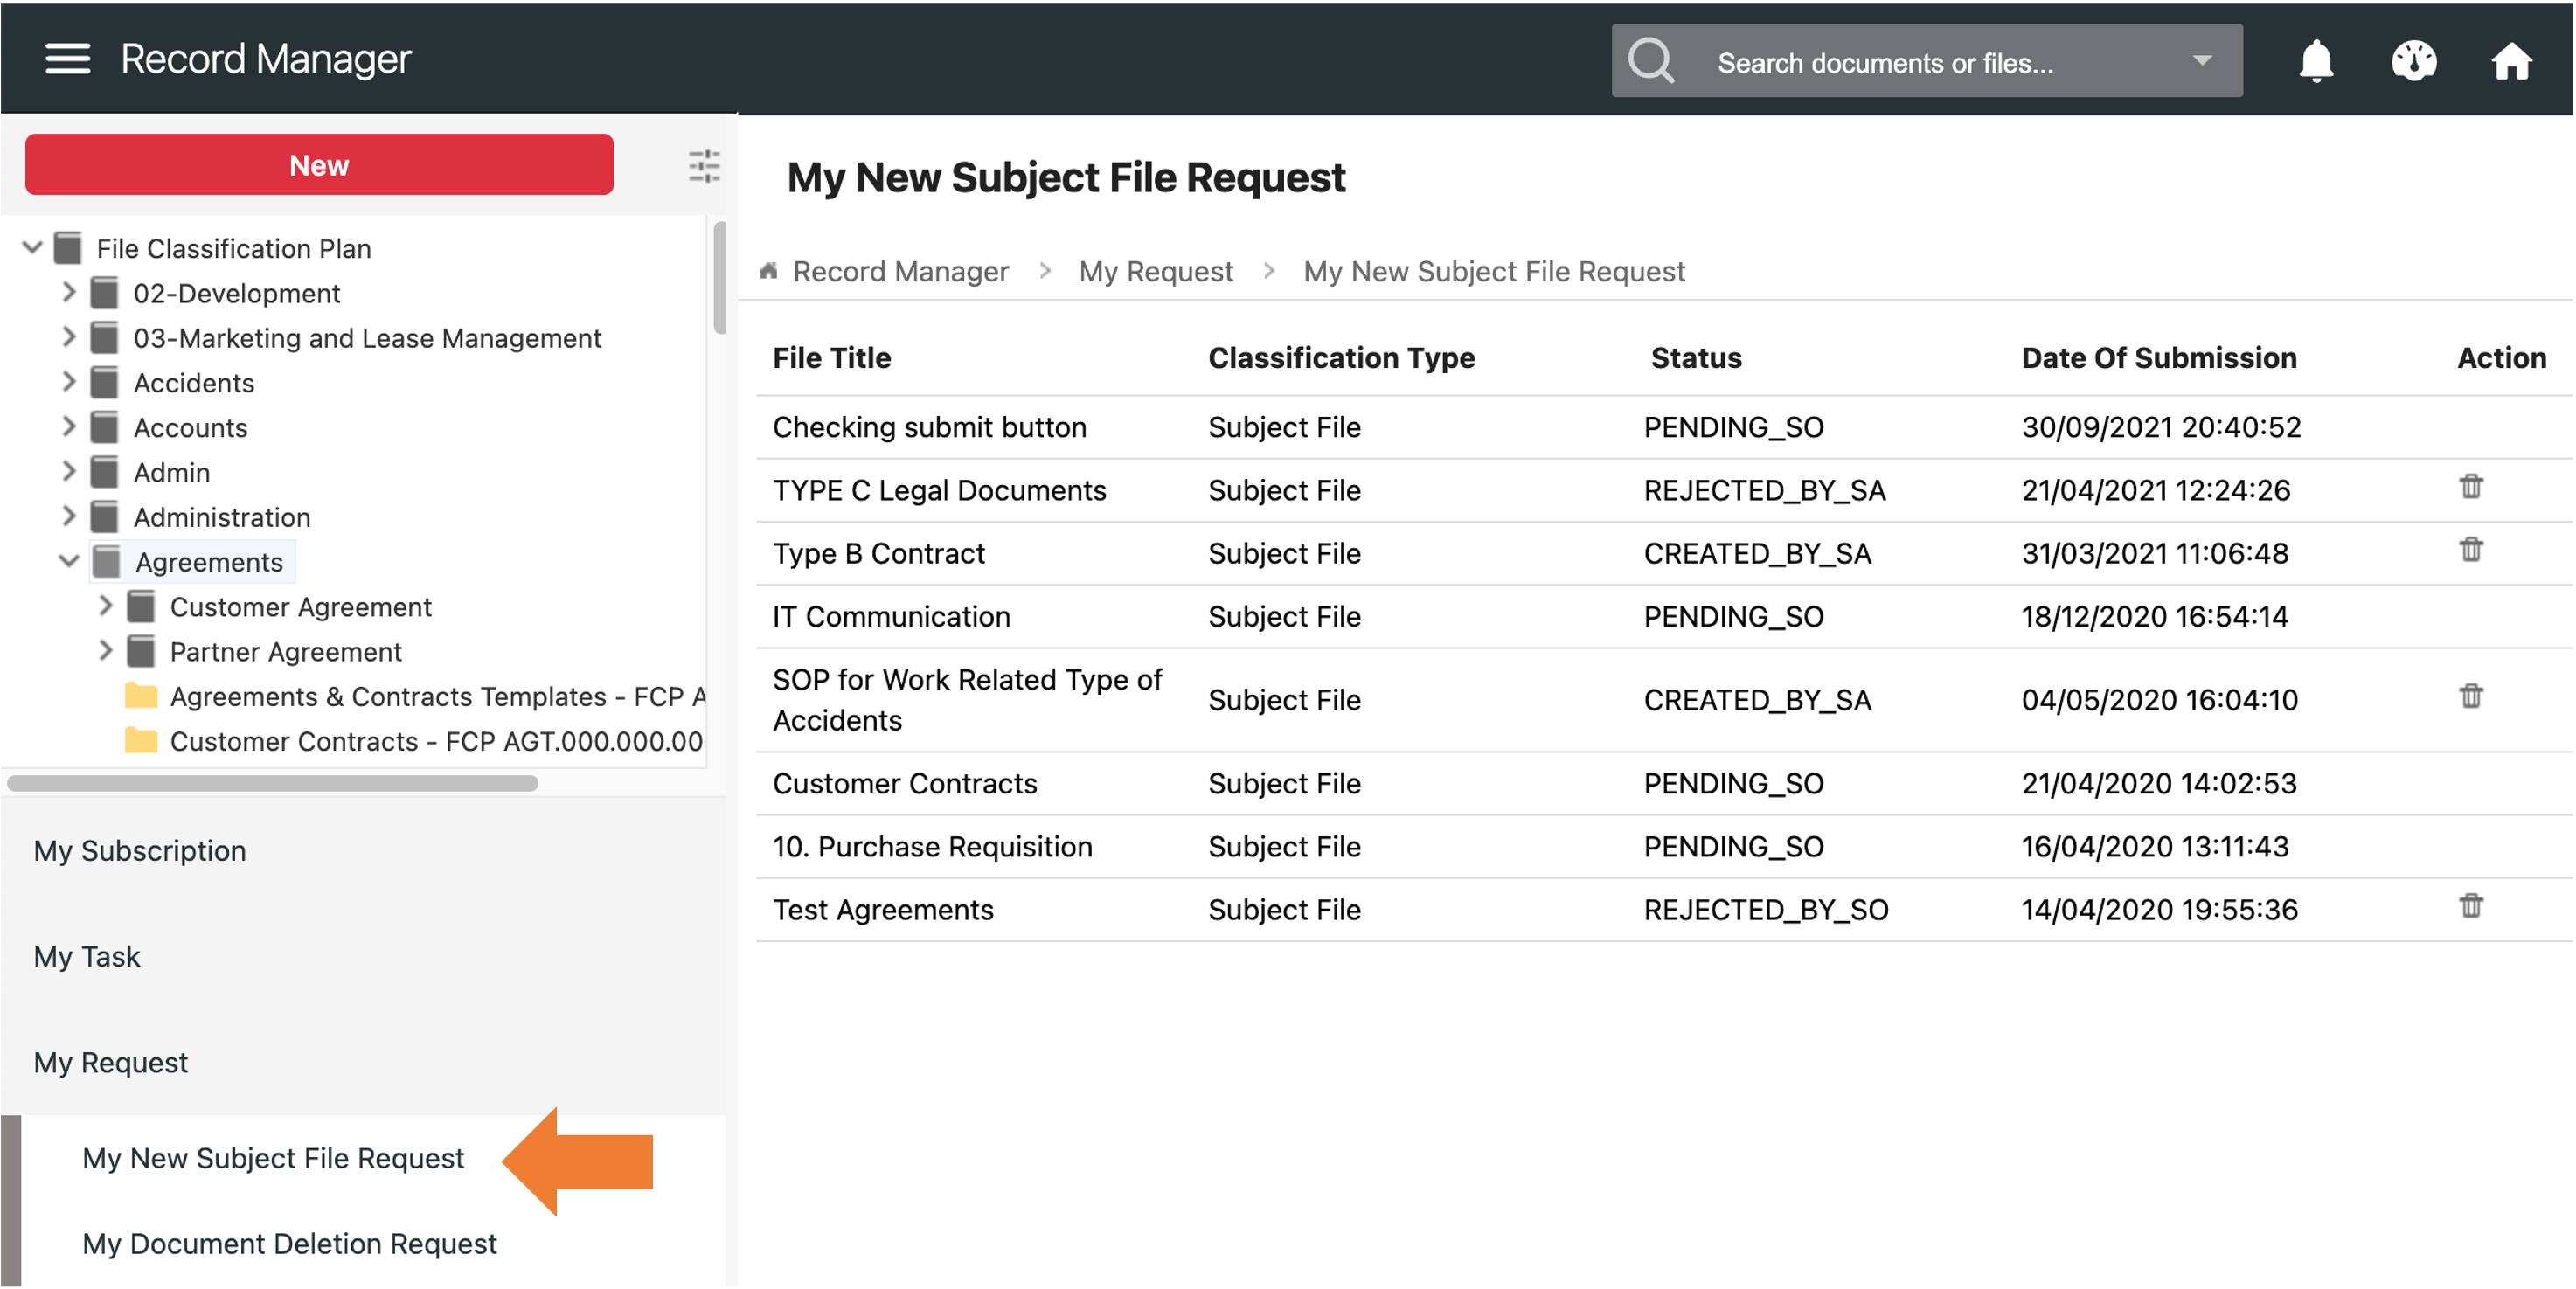Image resolution: width=2576 pixels, height=1289 pixels.
Task: Open the filter sliders icon beside New
Action: point(704,166)
